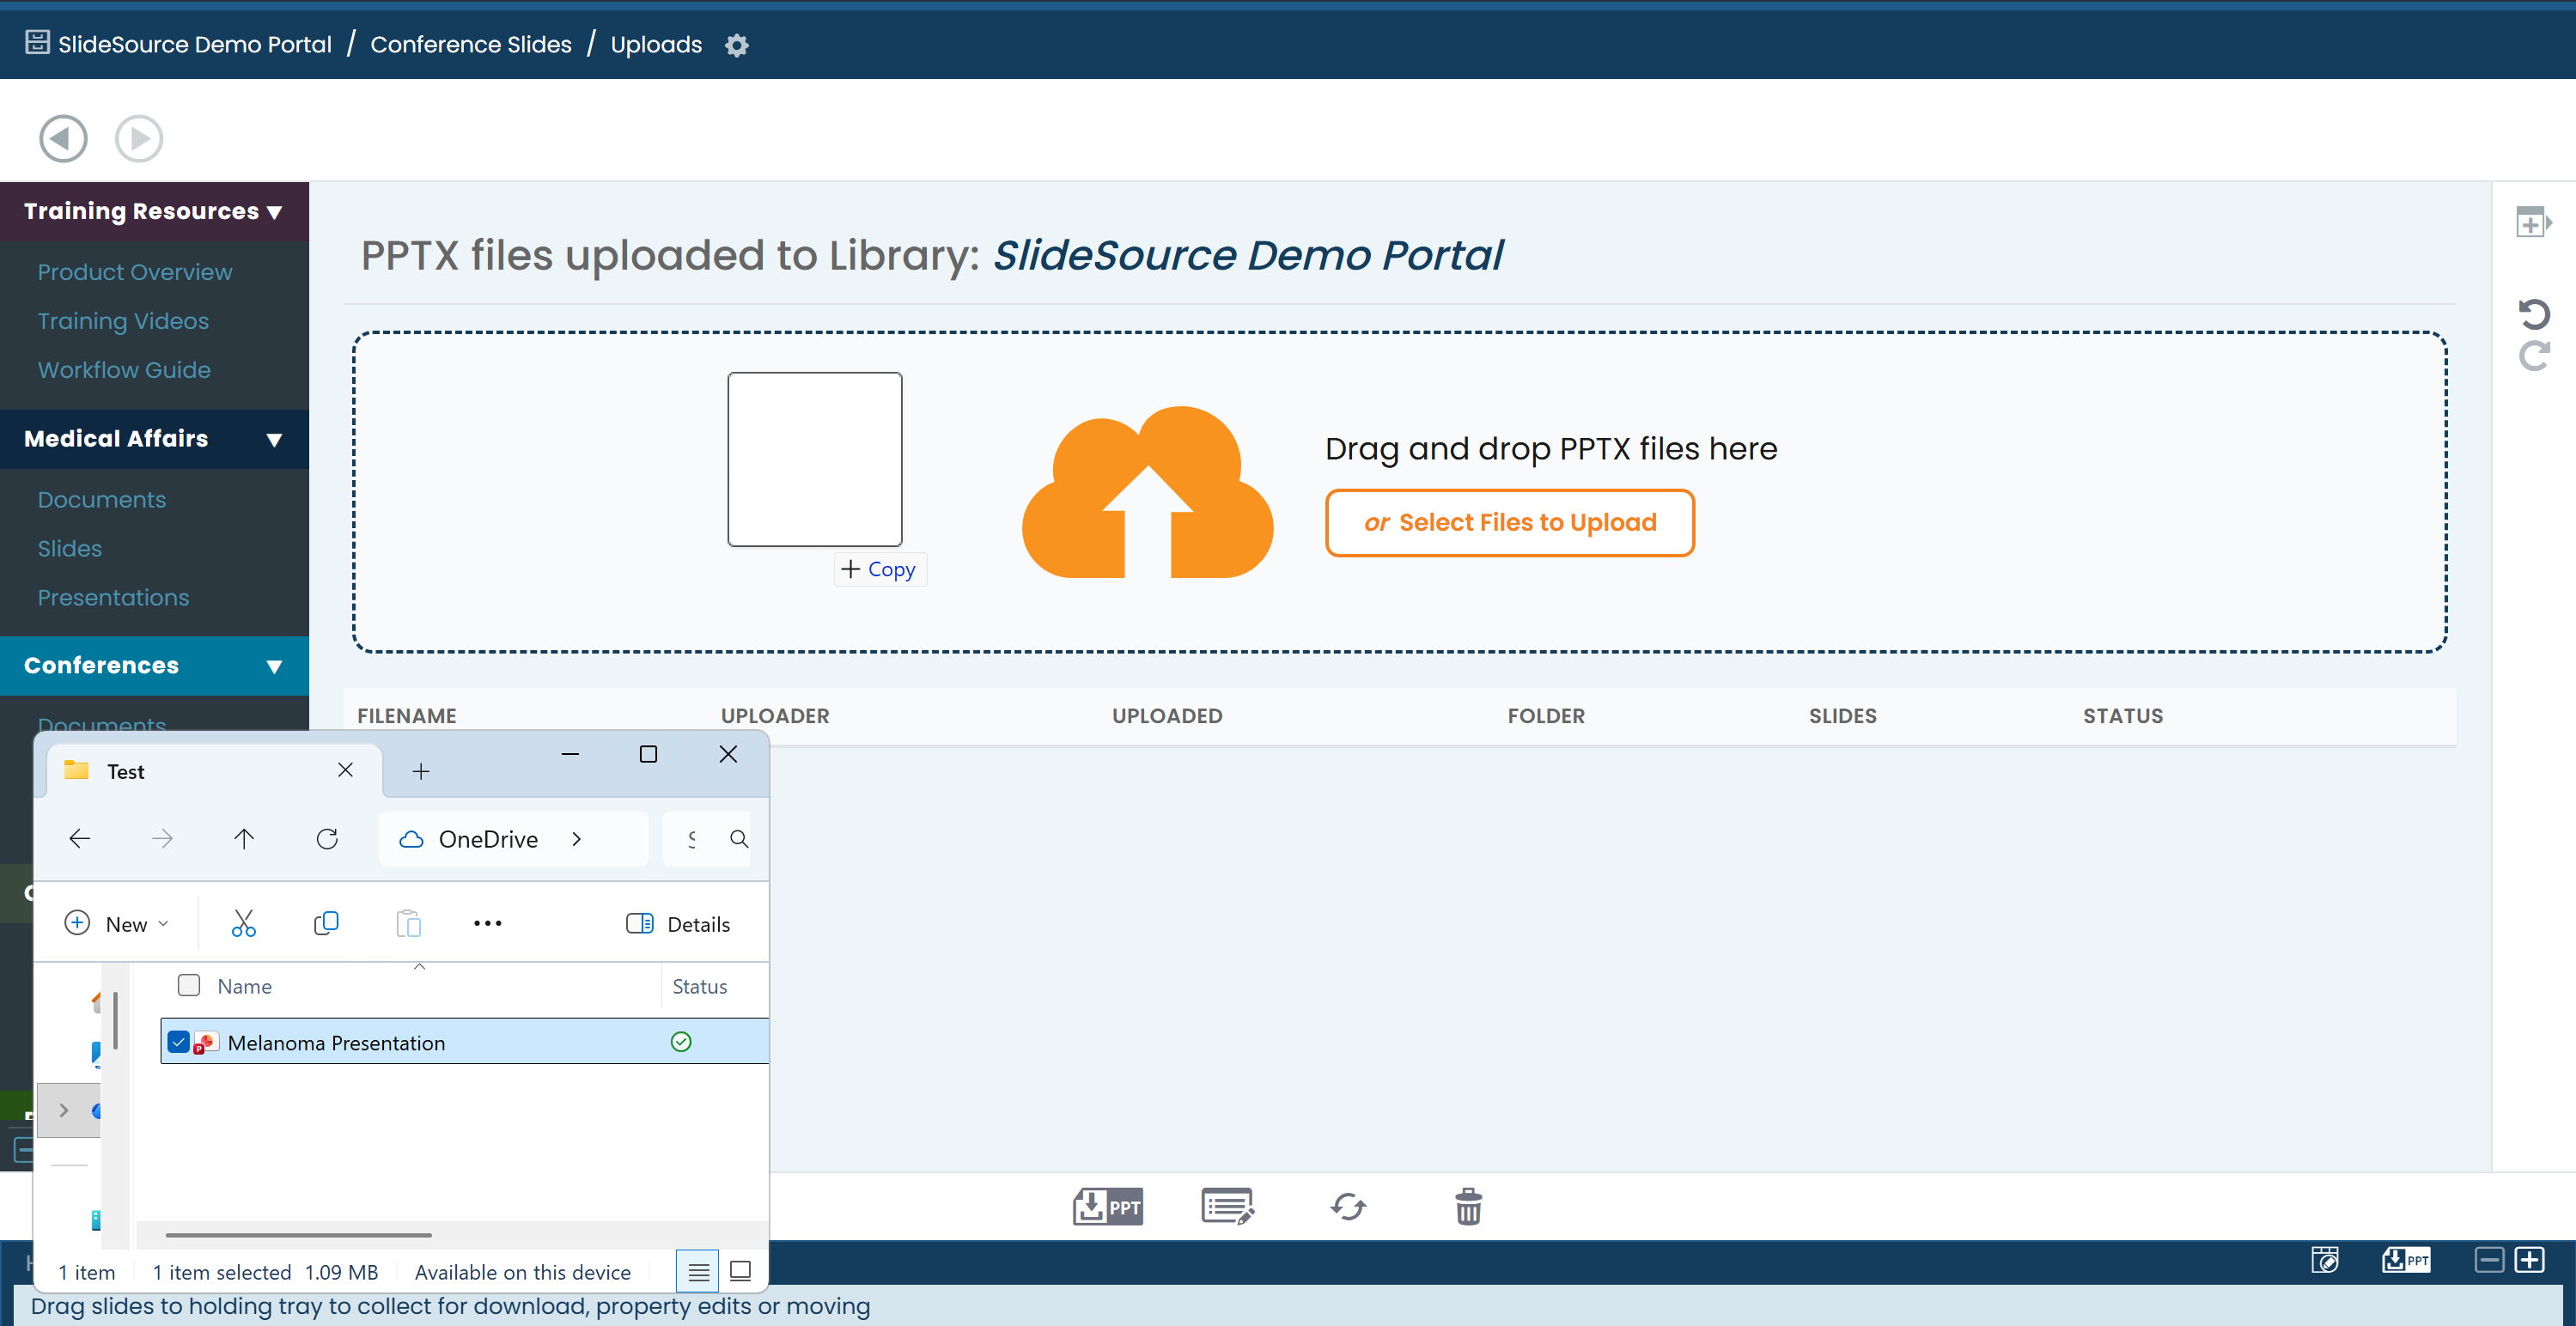Check the select-all checkbox beside Name
This screenshot has height=1326, width=2576.
(188, 985)
